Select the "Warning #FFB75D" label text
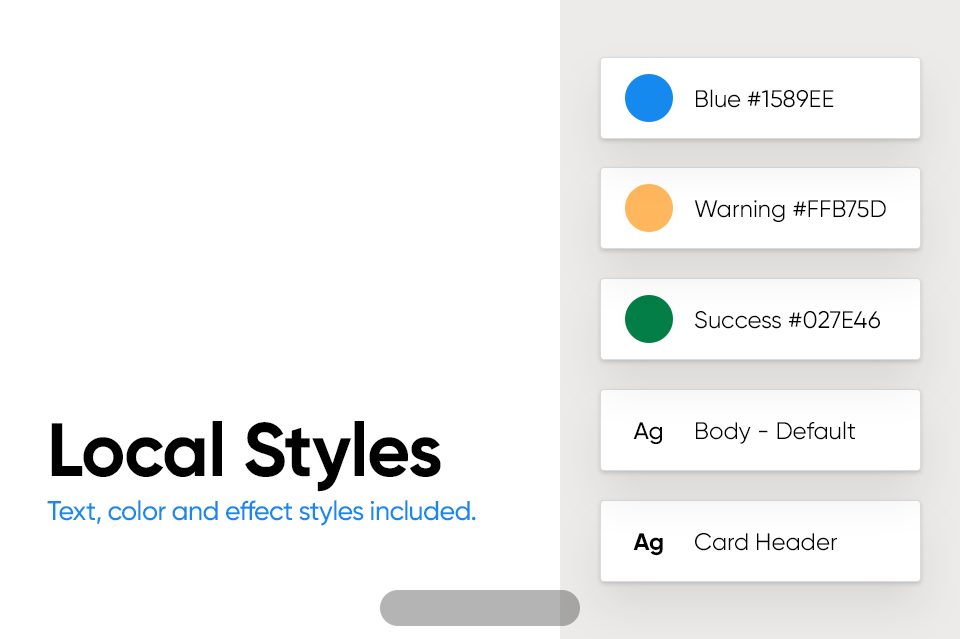Image resolution: width=960 pixels, height=639 pixels. pos(790,209)
